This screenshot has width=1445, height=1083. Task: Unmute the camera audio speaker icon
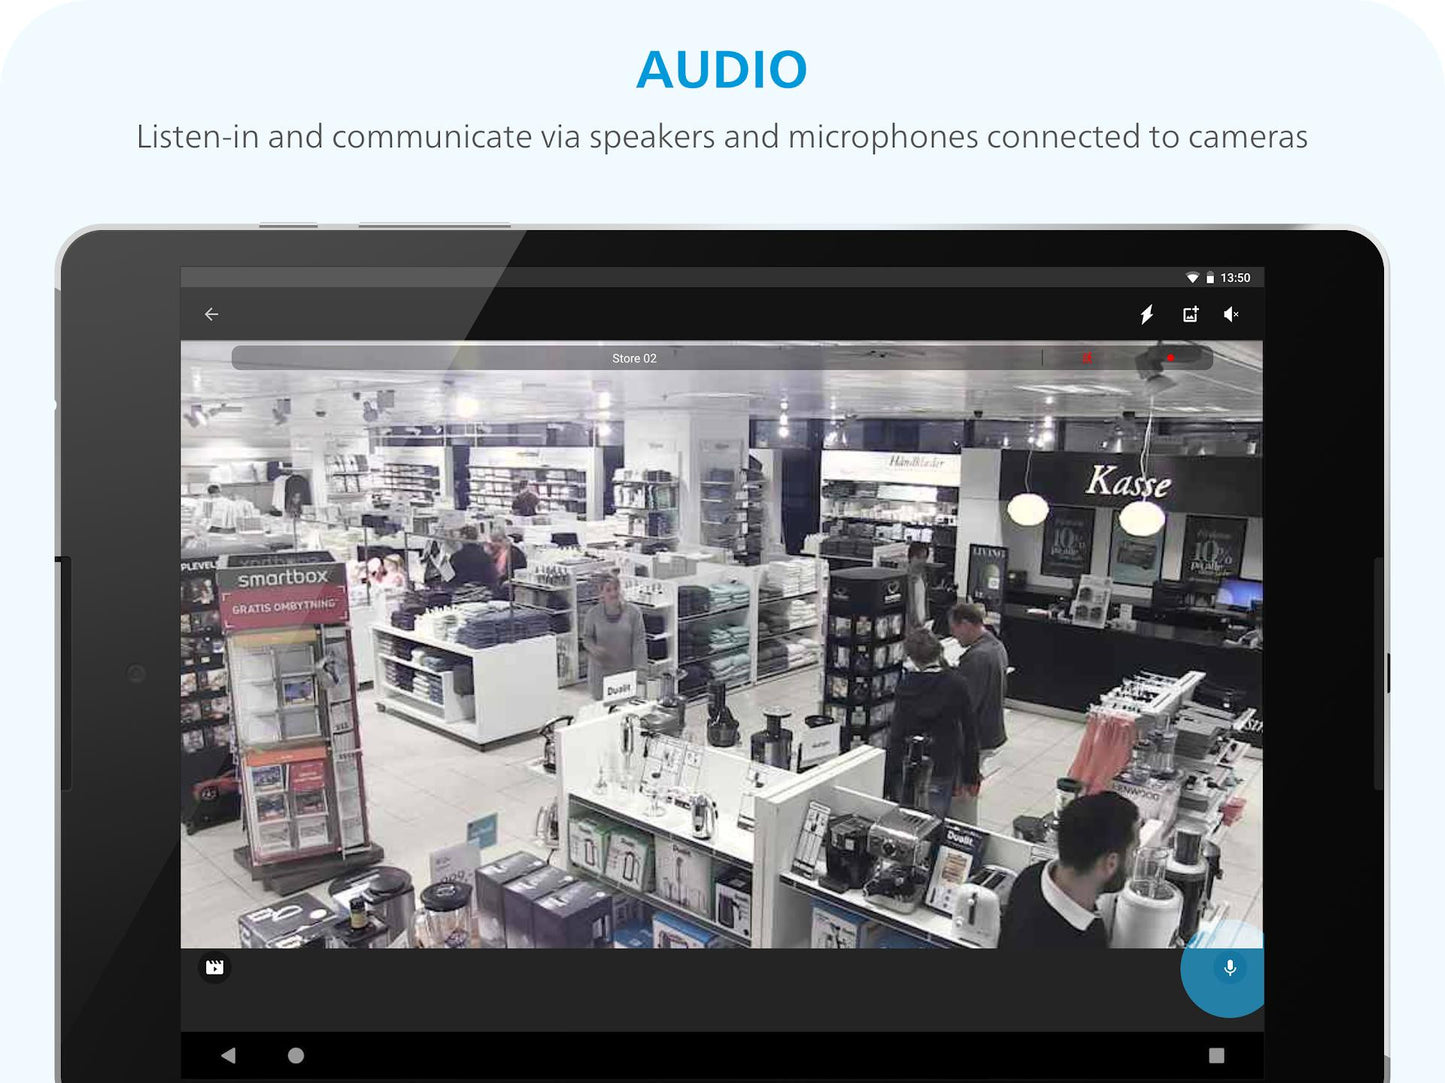(1231, 314)
